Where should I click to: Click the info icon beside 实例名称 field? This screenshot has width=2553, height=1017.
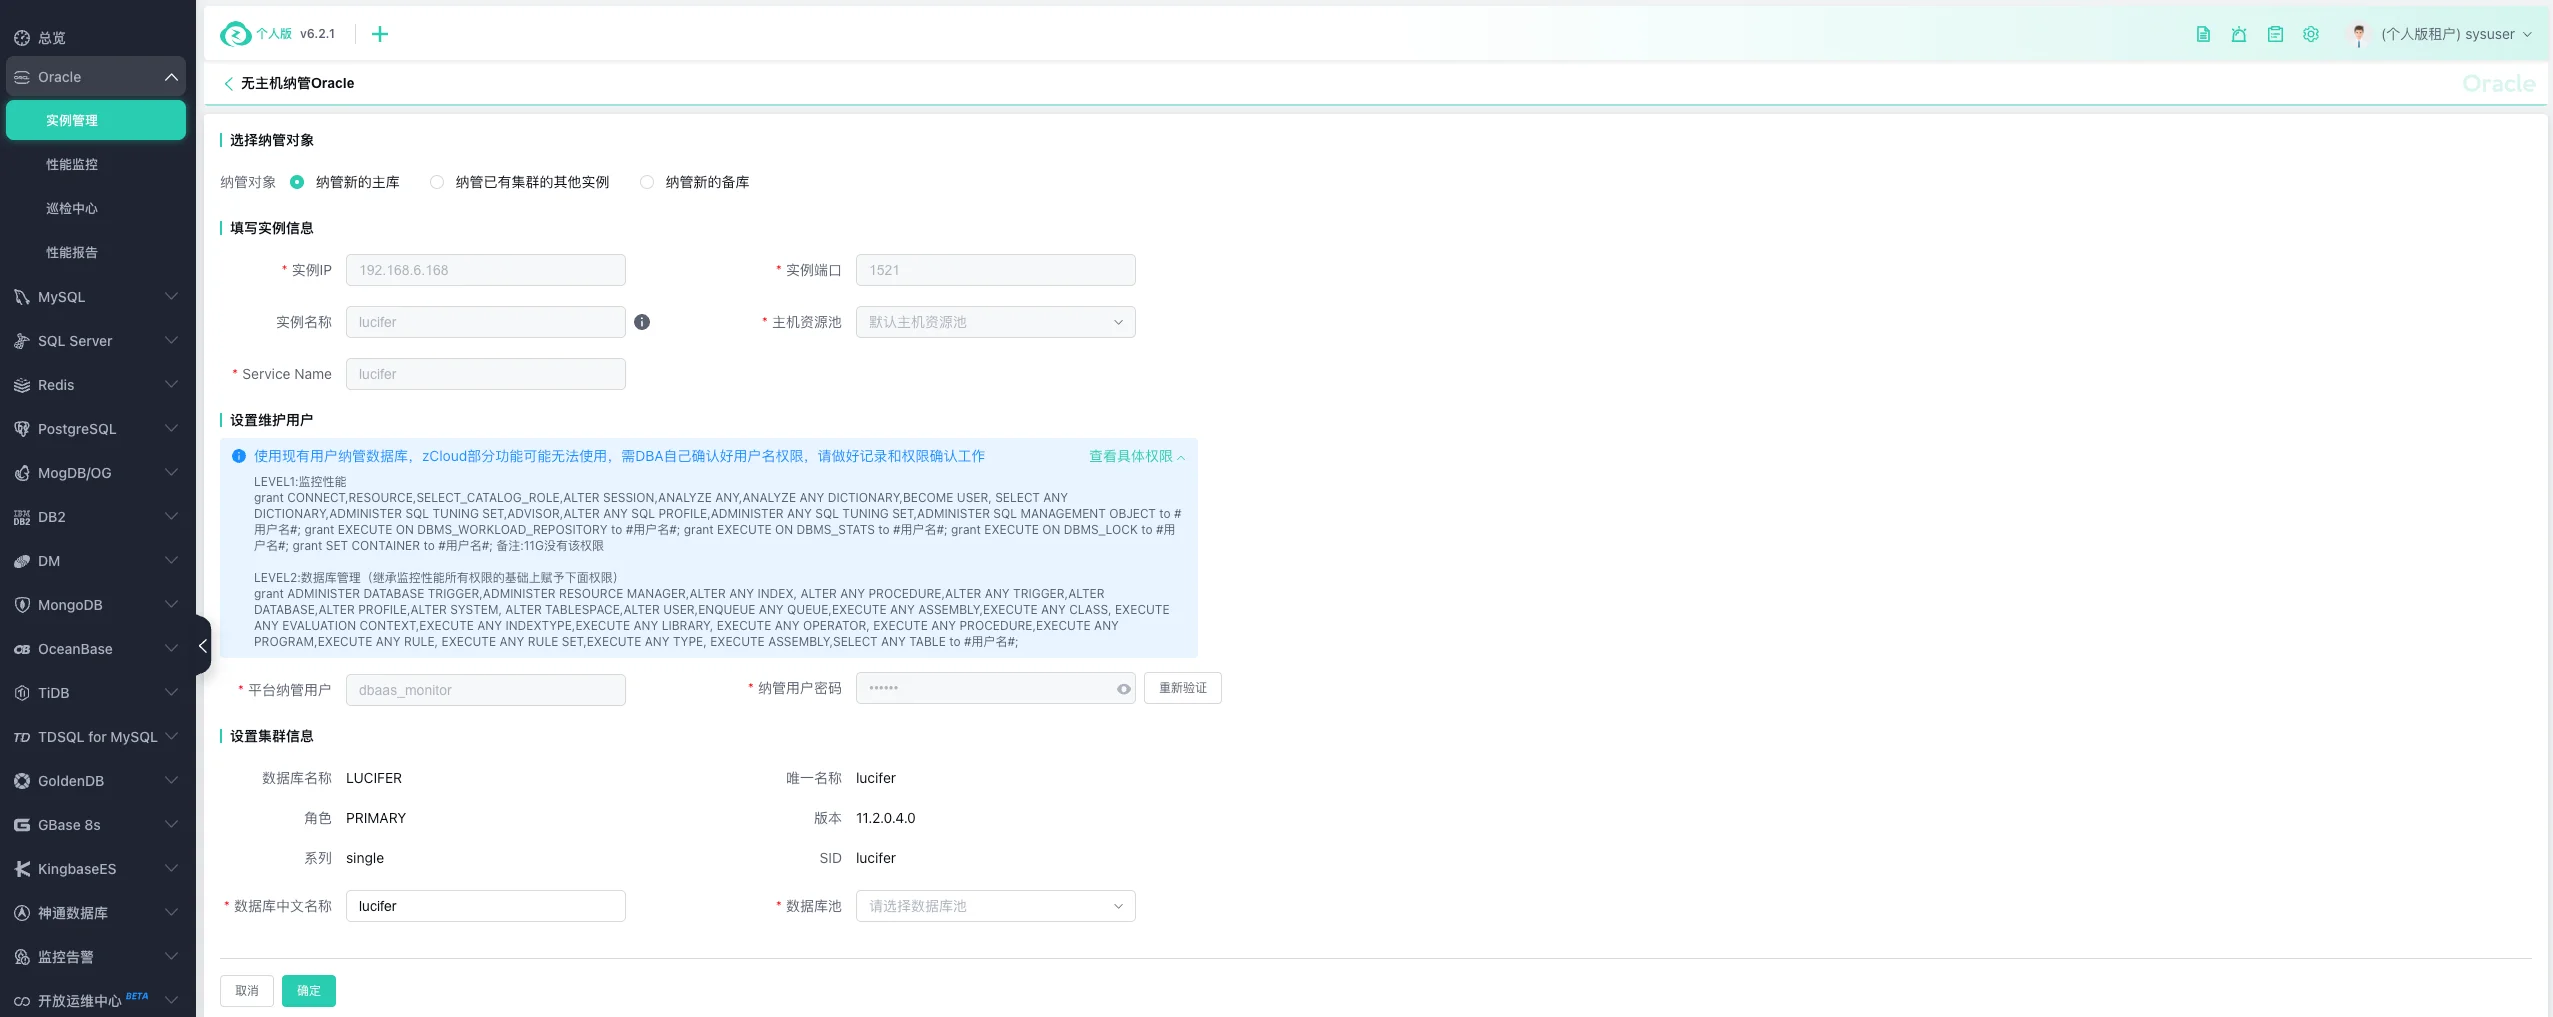(642, 322)
